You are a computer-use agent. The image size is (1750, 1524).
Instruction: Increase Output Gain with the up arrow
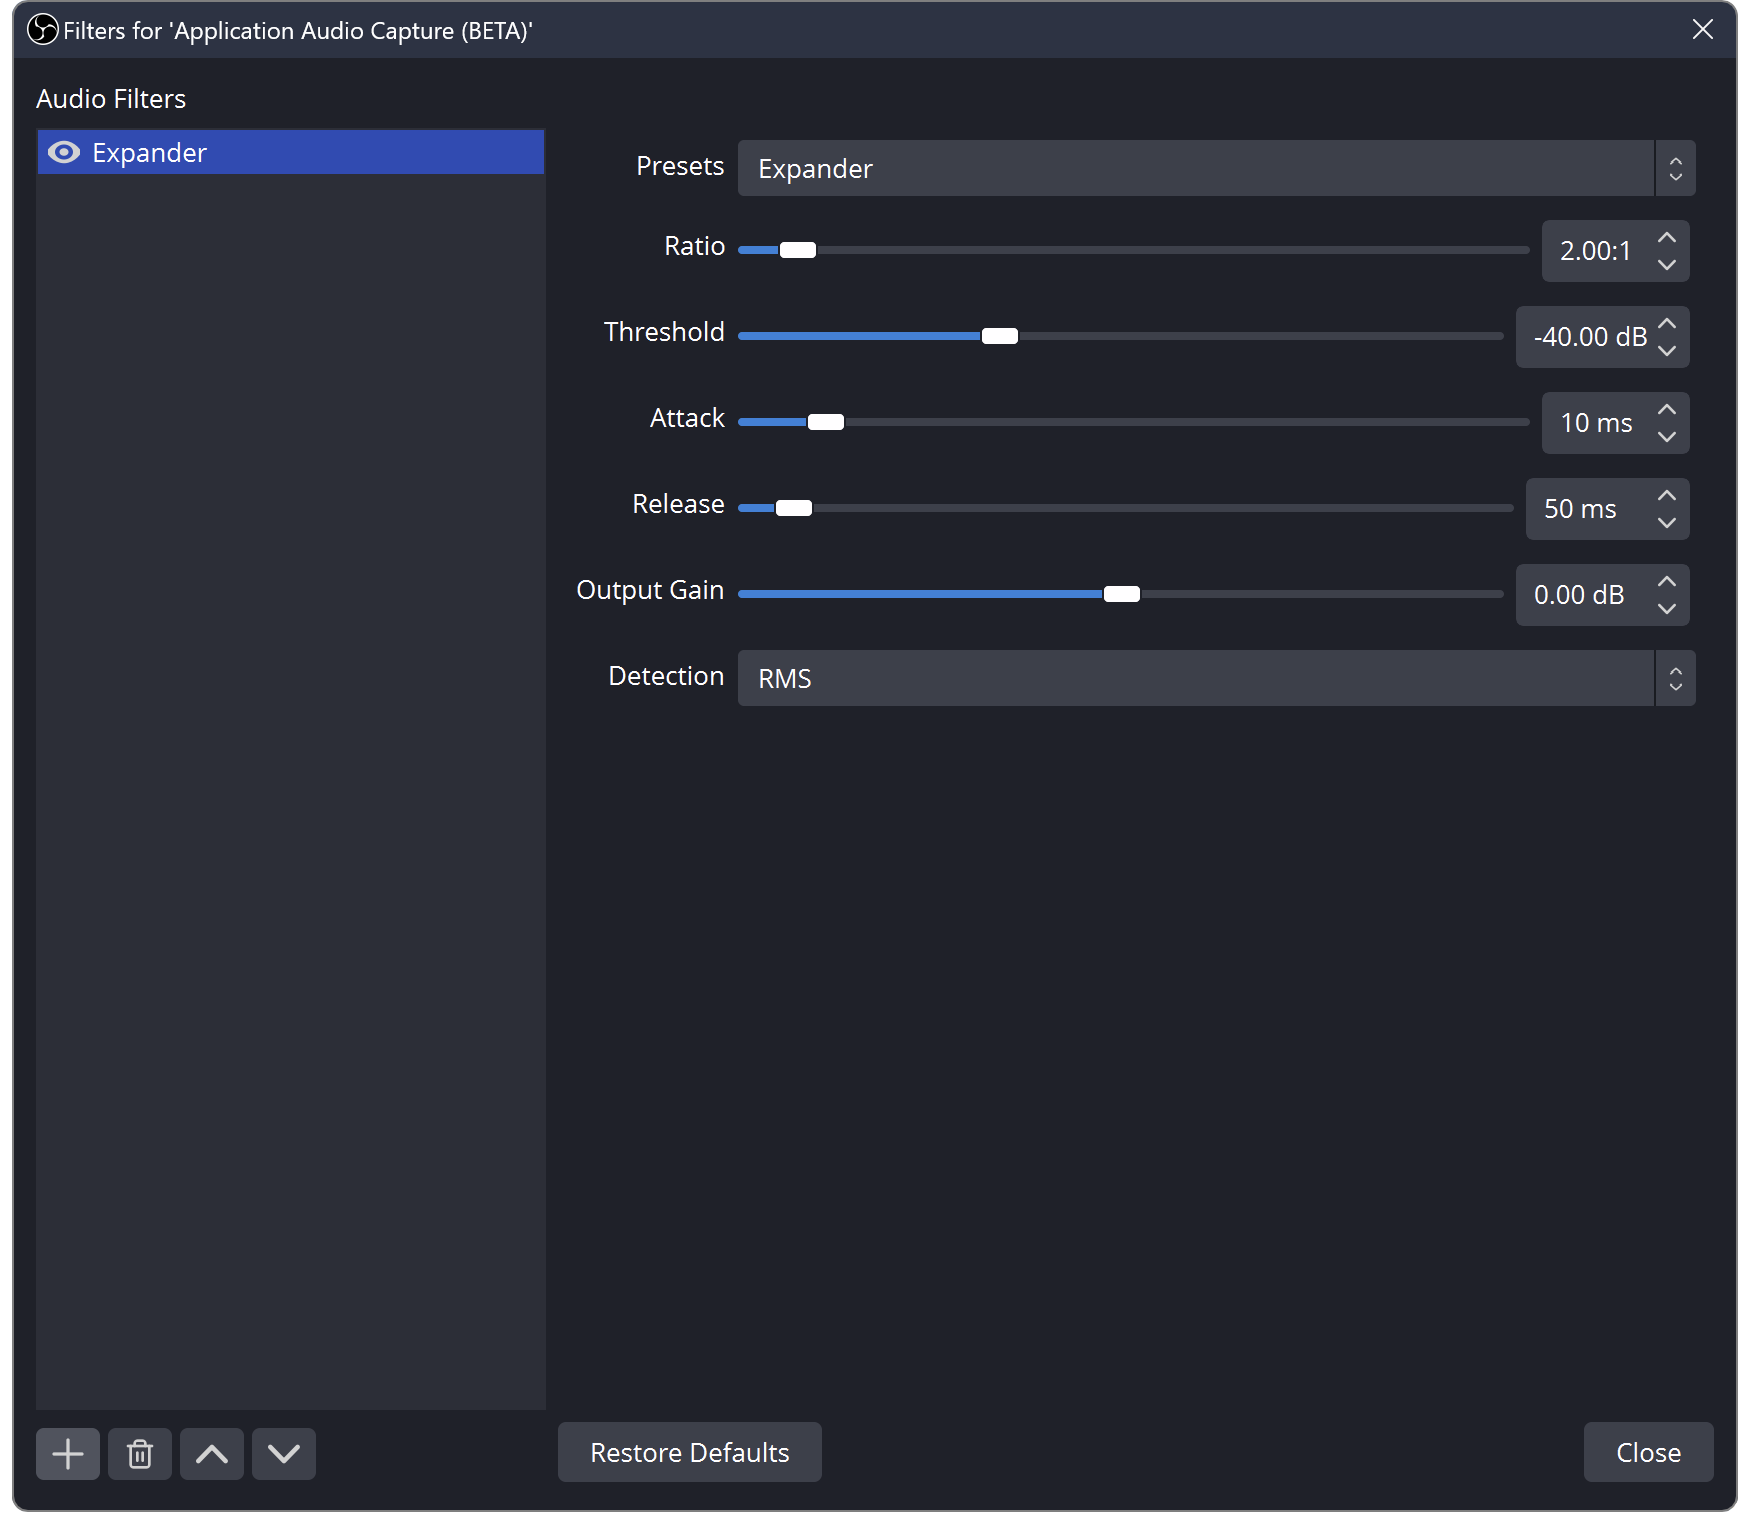click(1666, 582)
